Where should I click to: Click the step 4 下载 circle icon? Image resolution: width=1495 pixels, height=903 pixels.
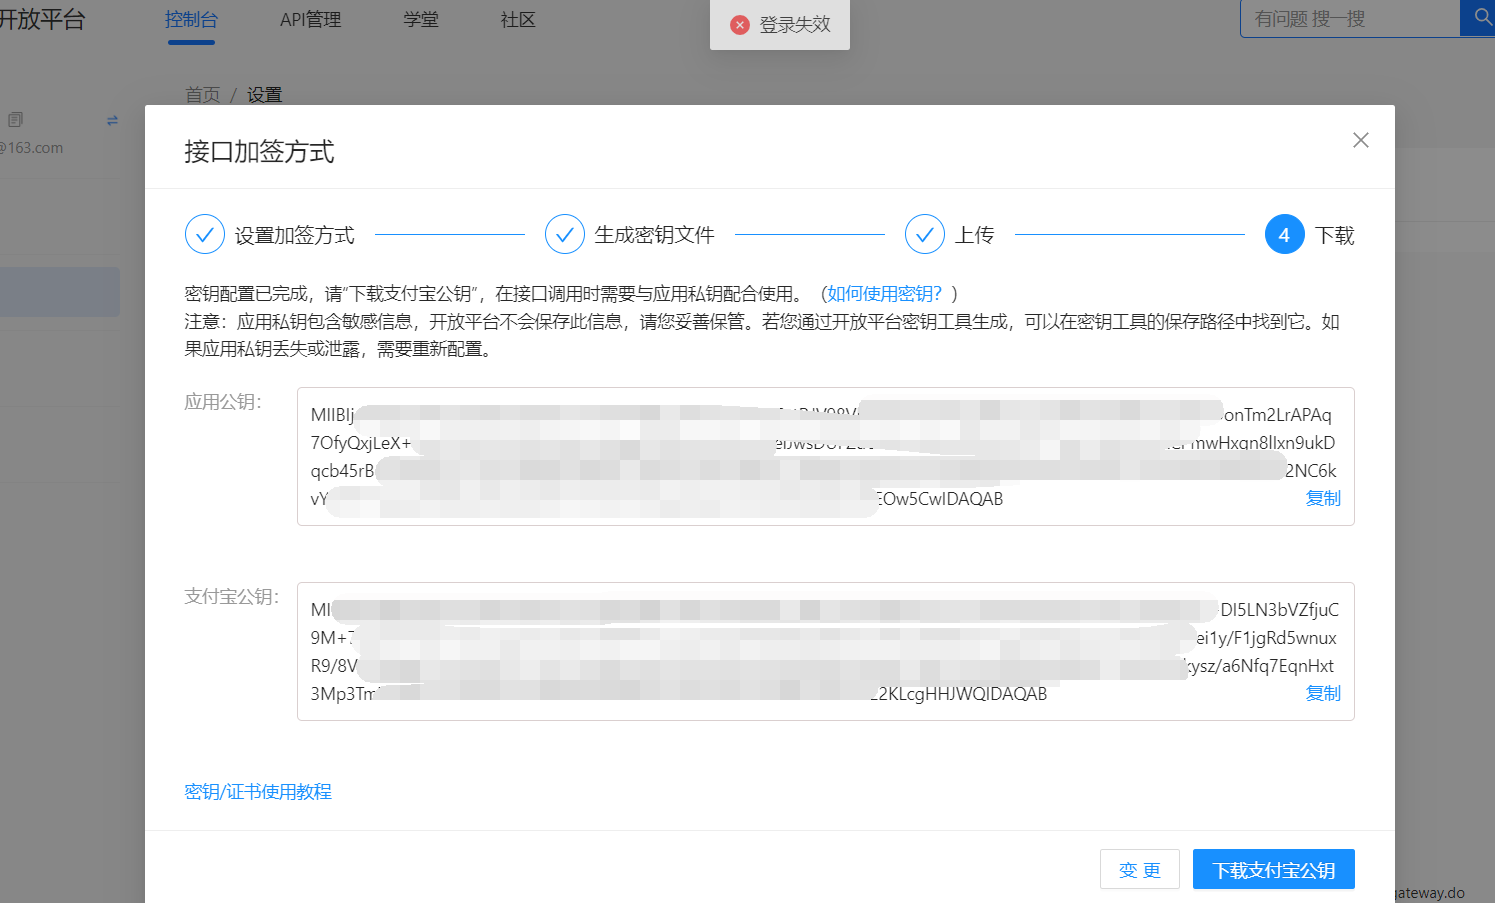tap(1284, 234)
